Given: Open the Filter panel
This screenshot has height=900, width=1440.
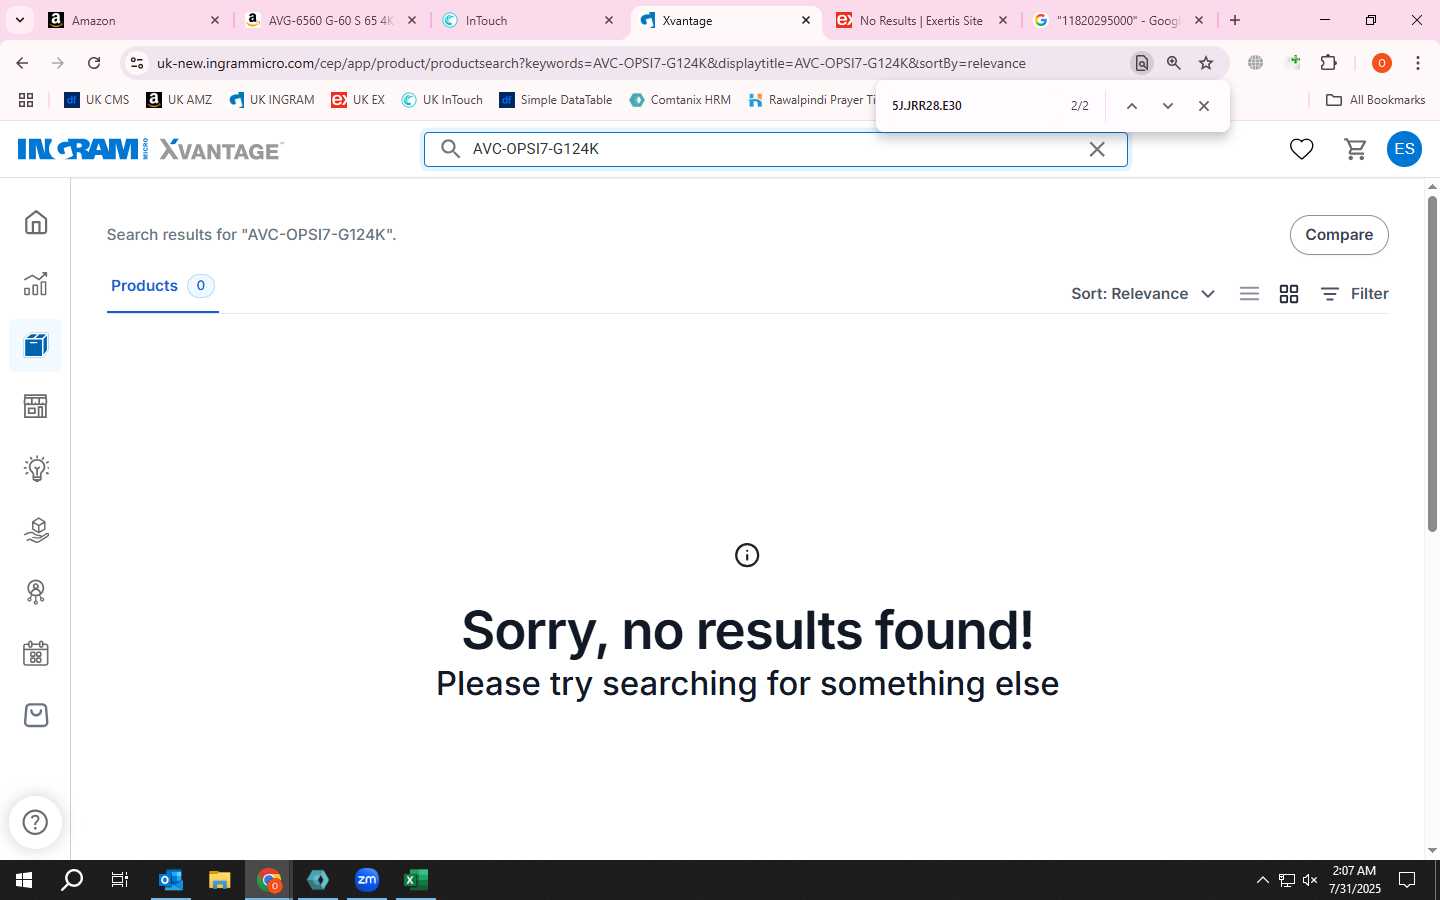Looking at the screenshot, I should pos(1355,294).
